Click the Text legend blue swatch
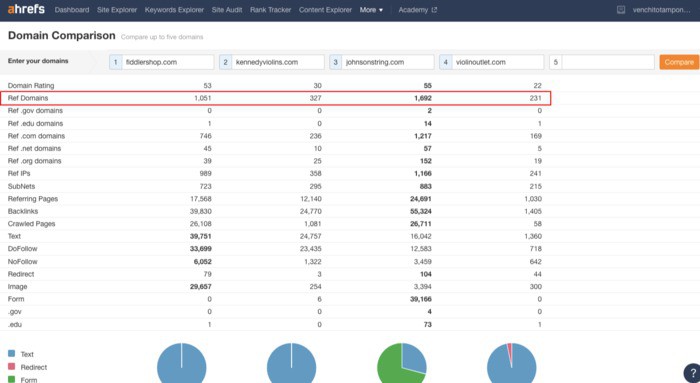The height and width of the screenshot is (383, 700). (12, 354)
